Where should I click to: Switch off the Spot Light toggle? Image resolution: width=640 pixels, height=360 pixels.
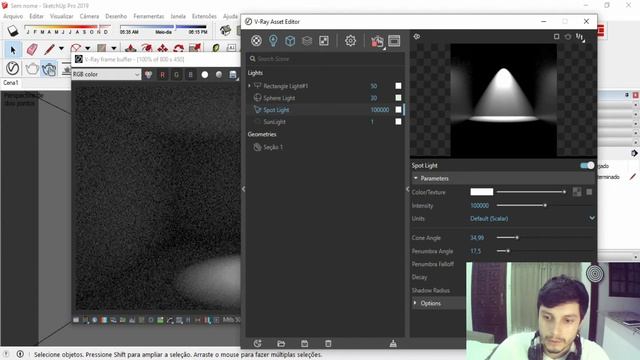click(x=587, y=165)
